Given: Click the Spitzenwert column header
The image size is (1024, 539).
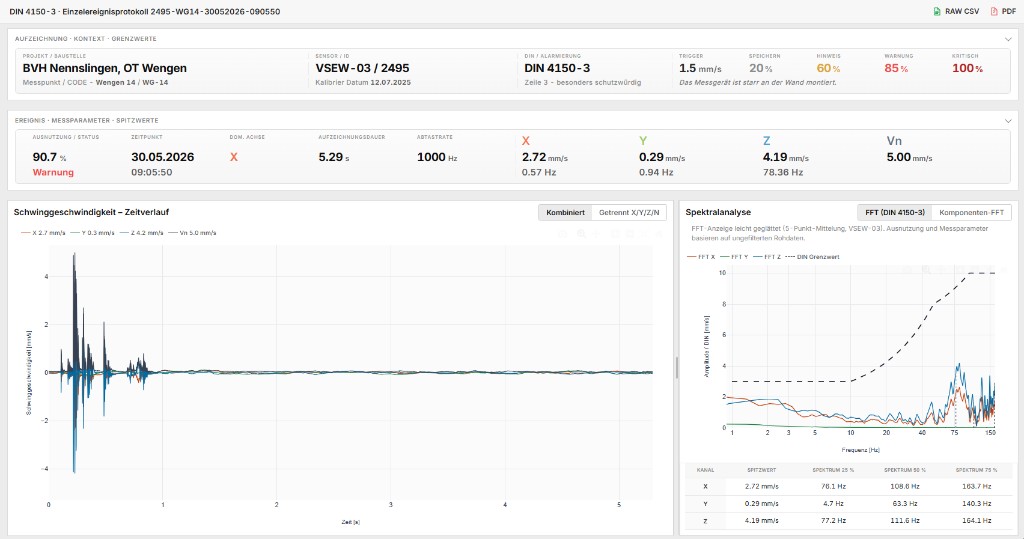Looking at the screenshot, I should (x=761, y=470).
